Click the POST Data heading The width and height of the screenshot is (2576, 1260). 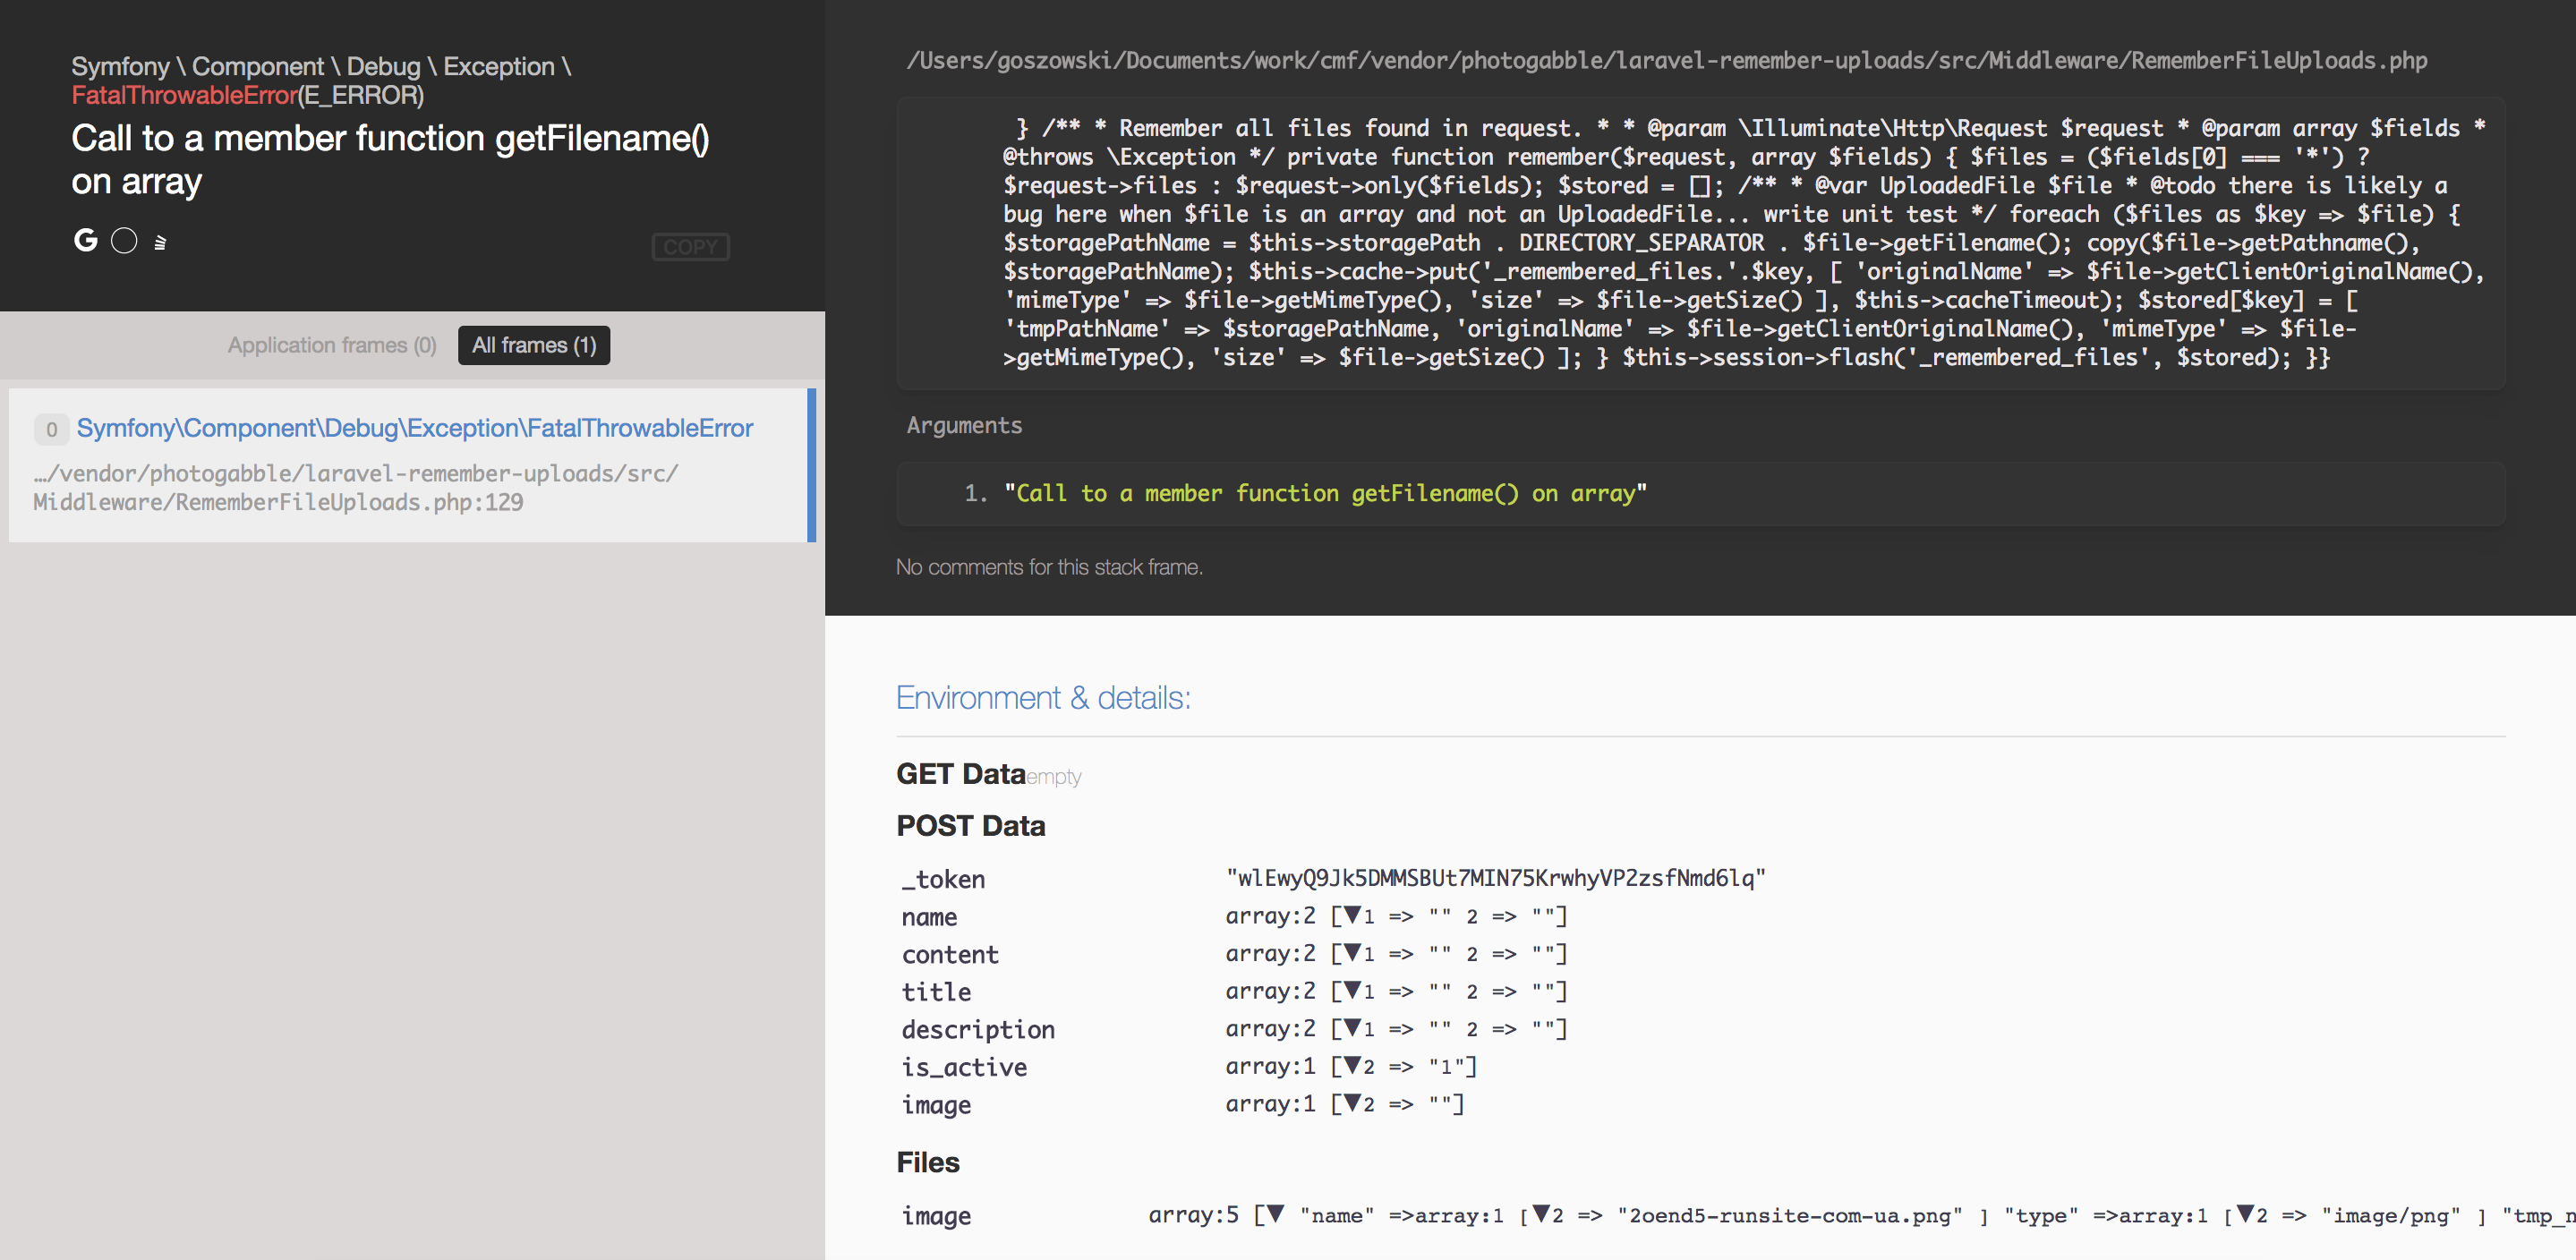coord(971,826)
